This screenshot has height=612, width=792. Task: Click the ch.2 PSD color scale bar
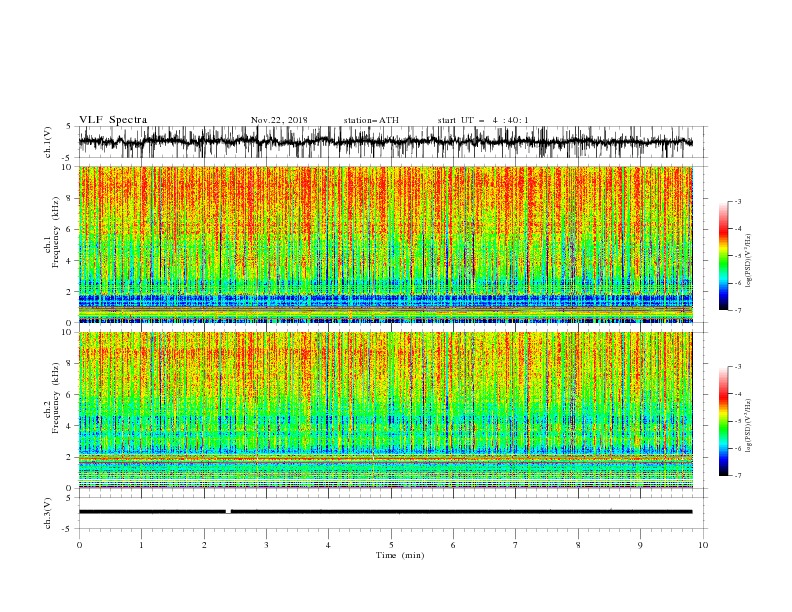tap(724, 421)
